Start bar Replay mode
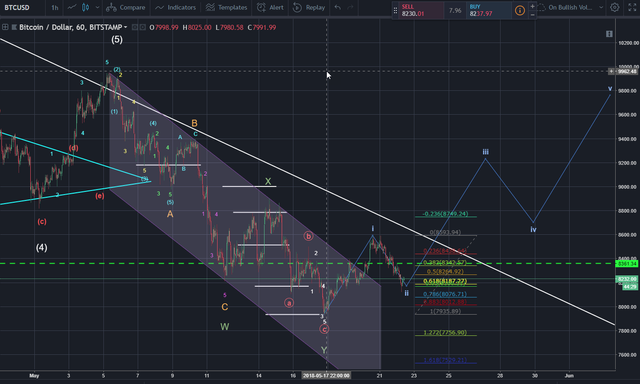The width and height of the screenshot is (640, 384). [x=309, y=7]
